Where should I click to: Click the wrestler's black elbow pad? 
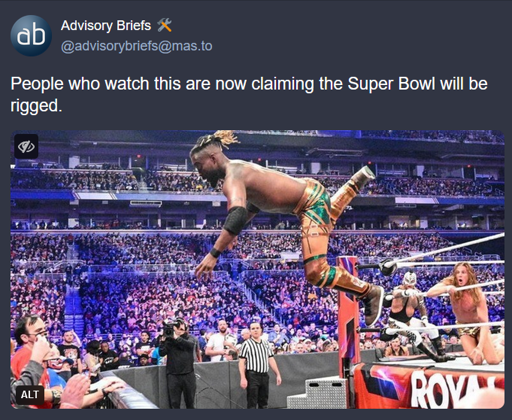236,220
